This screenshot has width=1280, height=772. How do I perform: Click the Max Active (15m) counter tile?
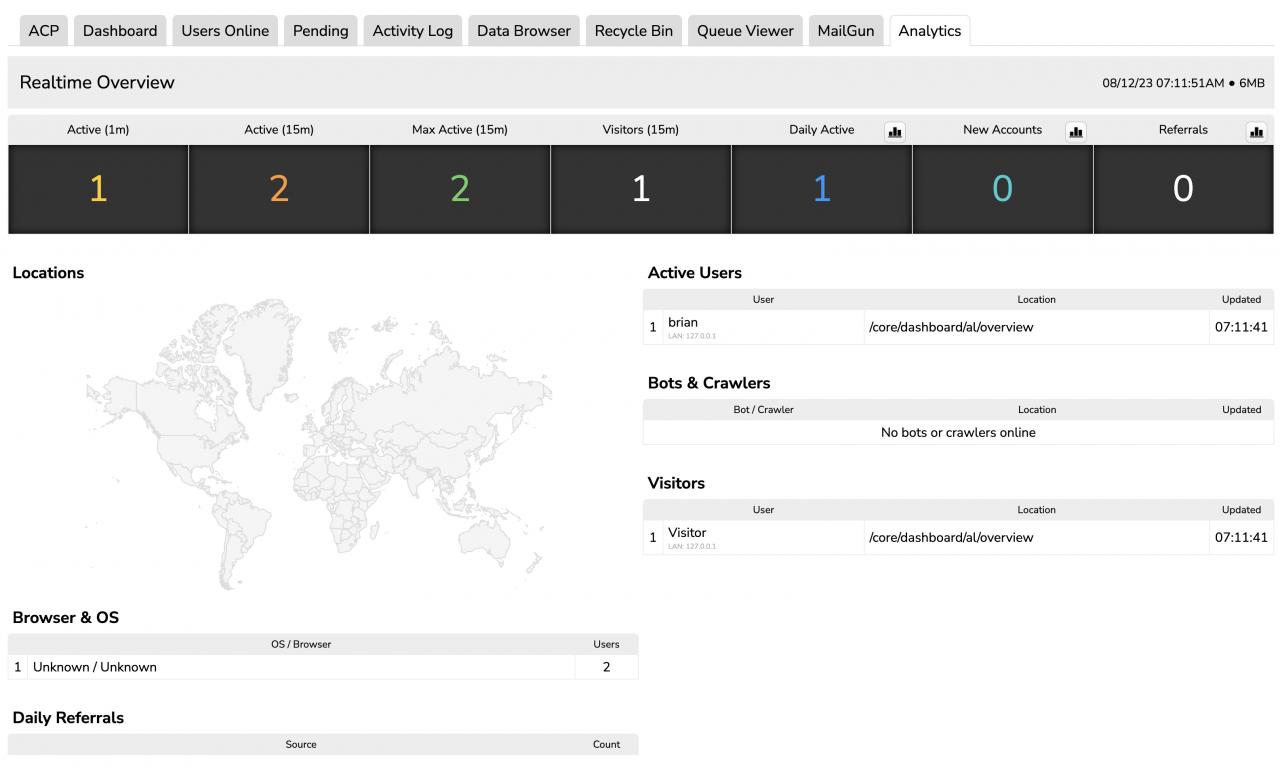coord(460,189)
